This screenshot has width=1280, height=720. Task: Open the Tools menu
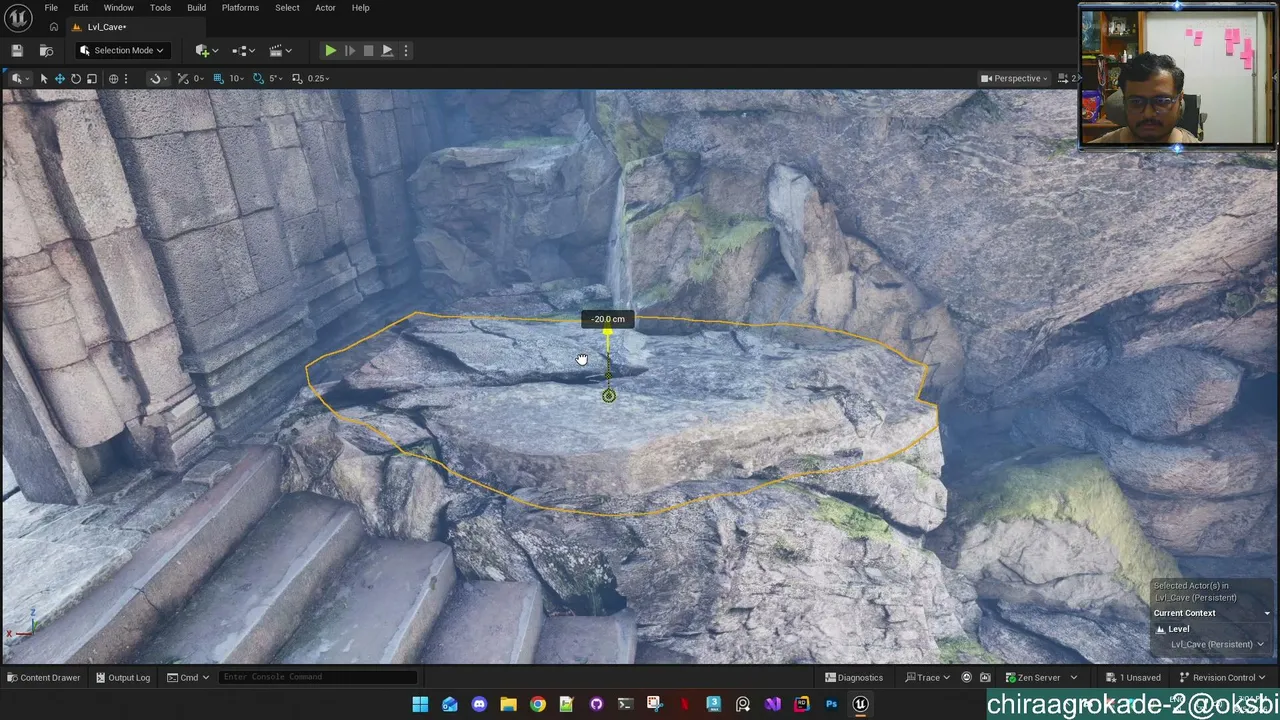pos(160,8)
